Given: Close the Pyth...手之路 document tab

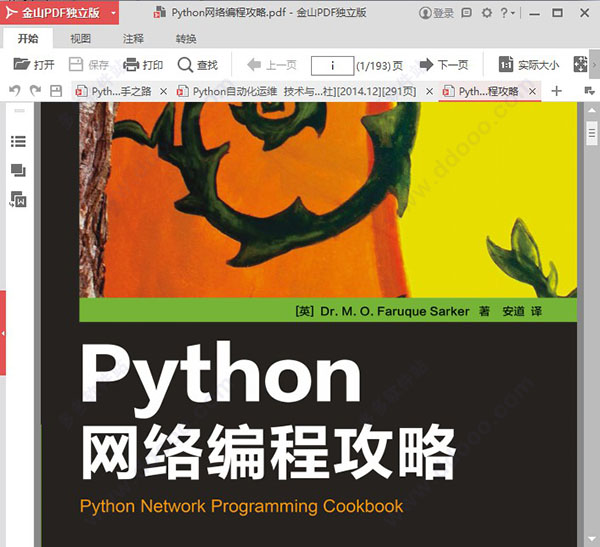Looking at the screenshot, I should pos(163,91).
